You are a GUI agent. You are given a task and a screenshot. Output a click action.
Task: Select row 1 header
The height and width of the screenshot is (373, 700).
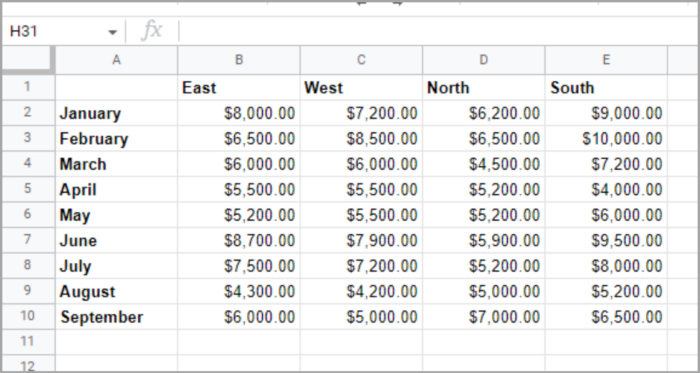[28, 87]
